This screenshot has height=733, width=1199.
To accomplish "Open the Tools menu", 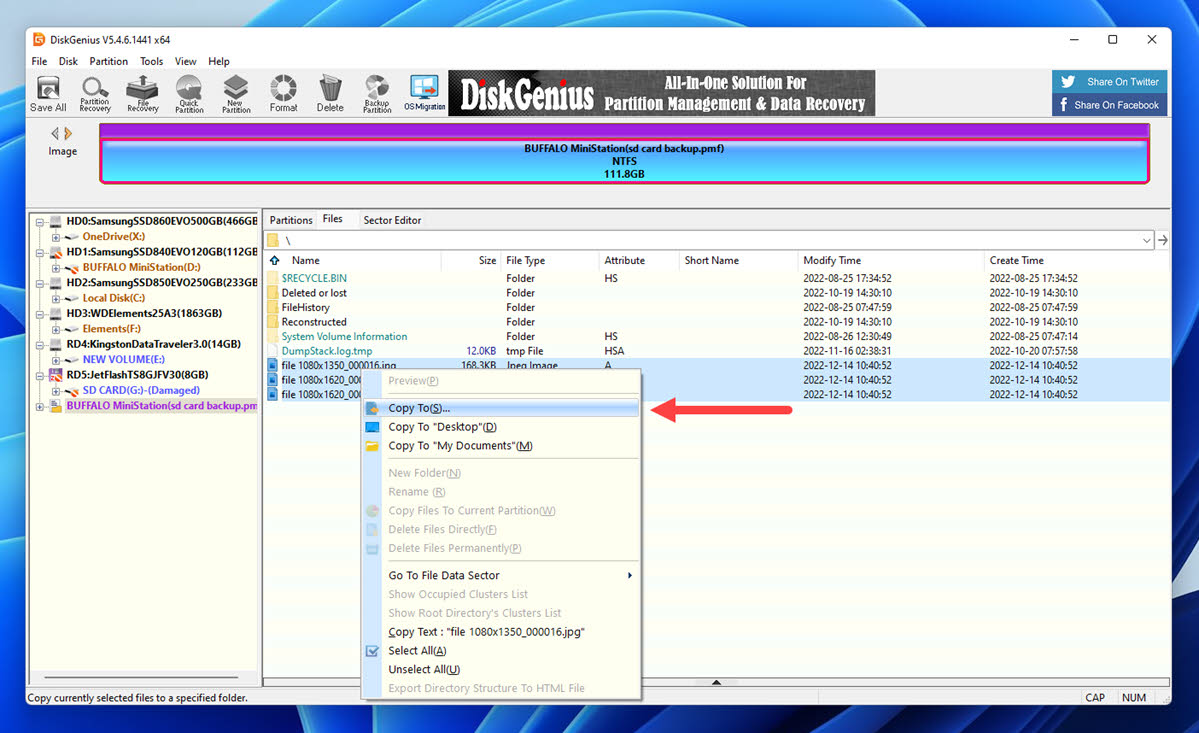I will [x=151, y=61].
